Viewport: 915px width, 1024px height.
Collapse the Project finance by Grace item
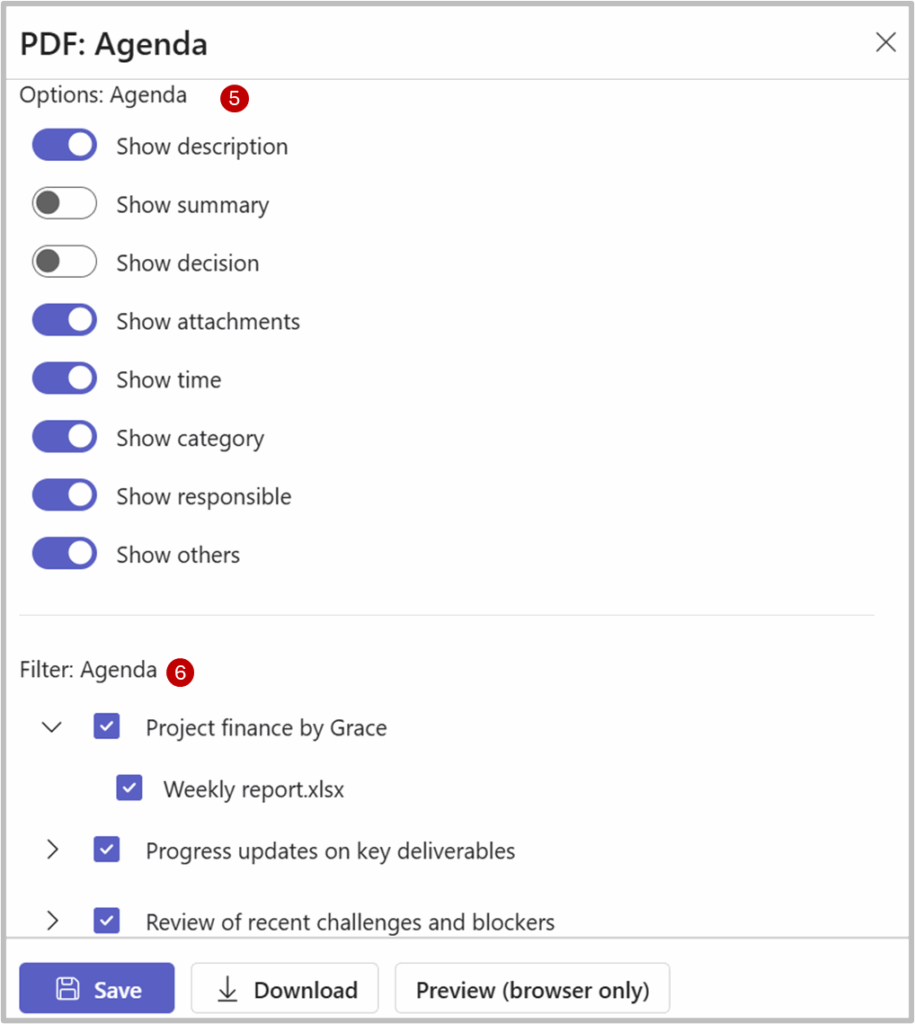(52, 727)
